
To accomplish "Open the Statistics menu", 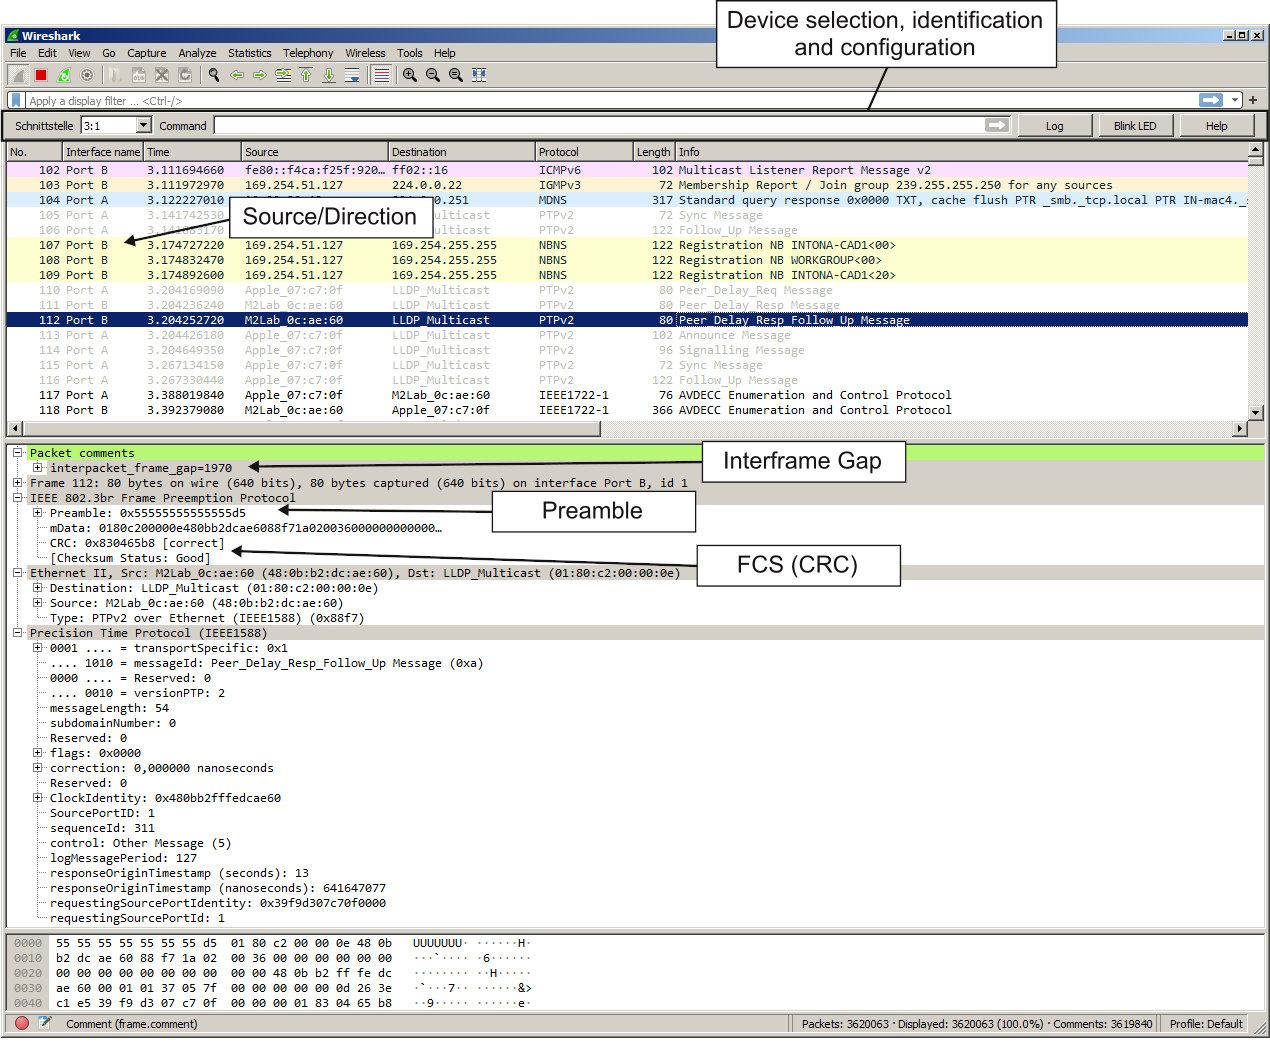I will click(249, 53).
